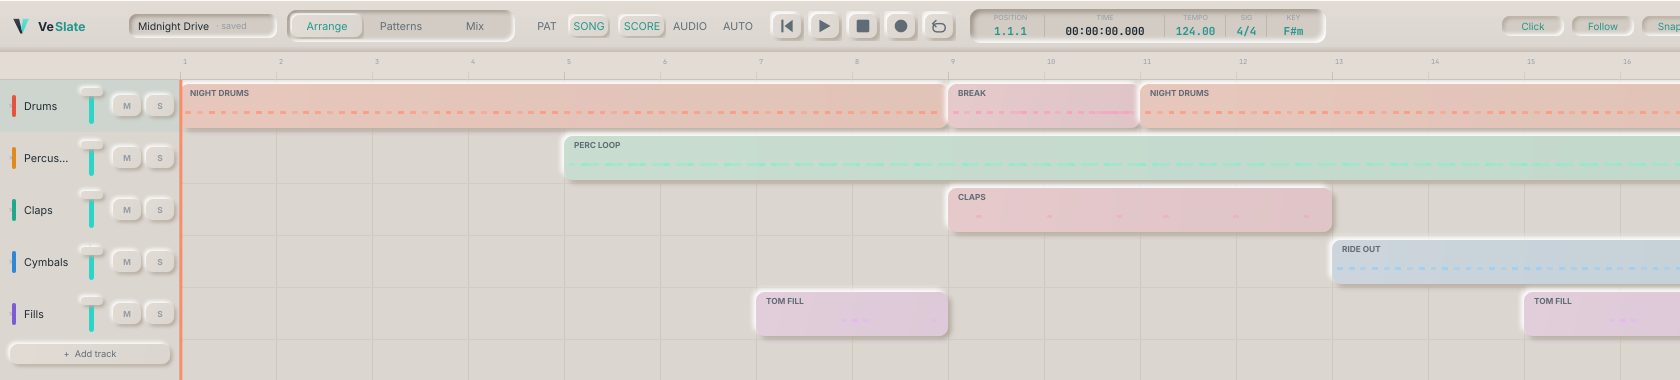This screenshot has height=380, width=1680.
Task: Arm recording with the Record button
Action: click(900, 26)
